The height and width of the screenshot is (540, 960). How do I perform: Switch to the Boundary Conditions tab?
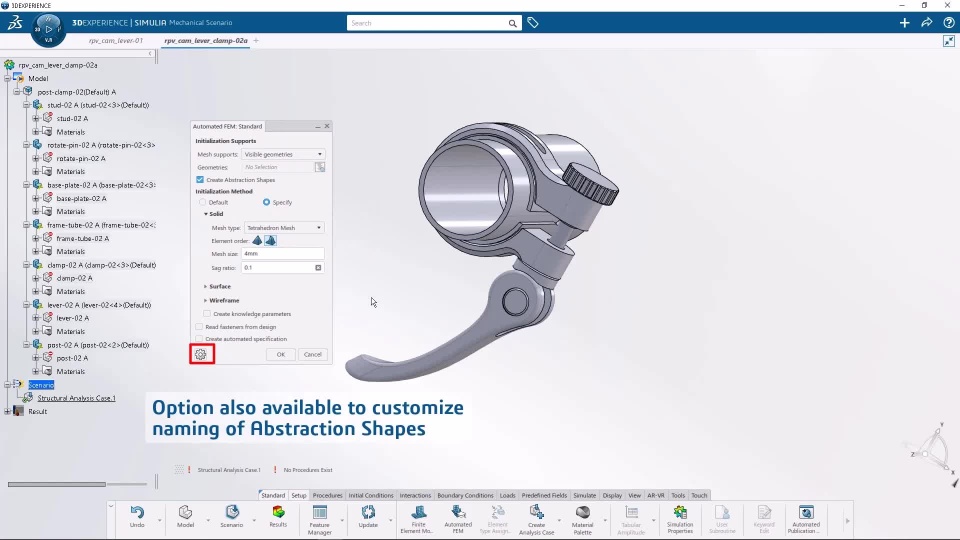(465, 495)
